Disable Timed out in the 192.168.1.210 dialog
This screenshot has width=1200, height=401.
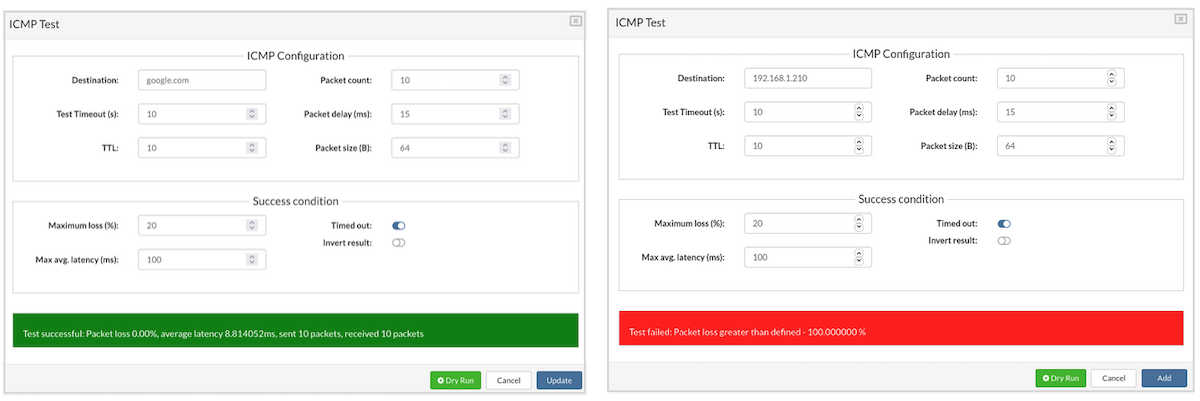point(1004,224)
